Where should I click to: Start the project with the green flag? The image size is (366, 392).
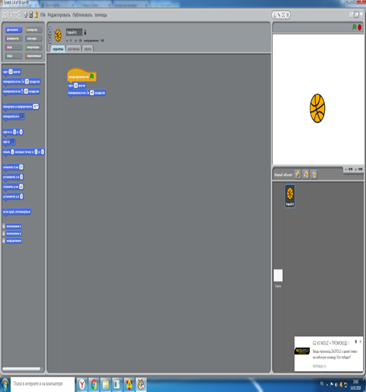354,27
